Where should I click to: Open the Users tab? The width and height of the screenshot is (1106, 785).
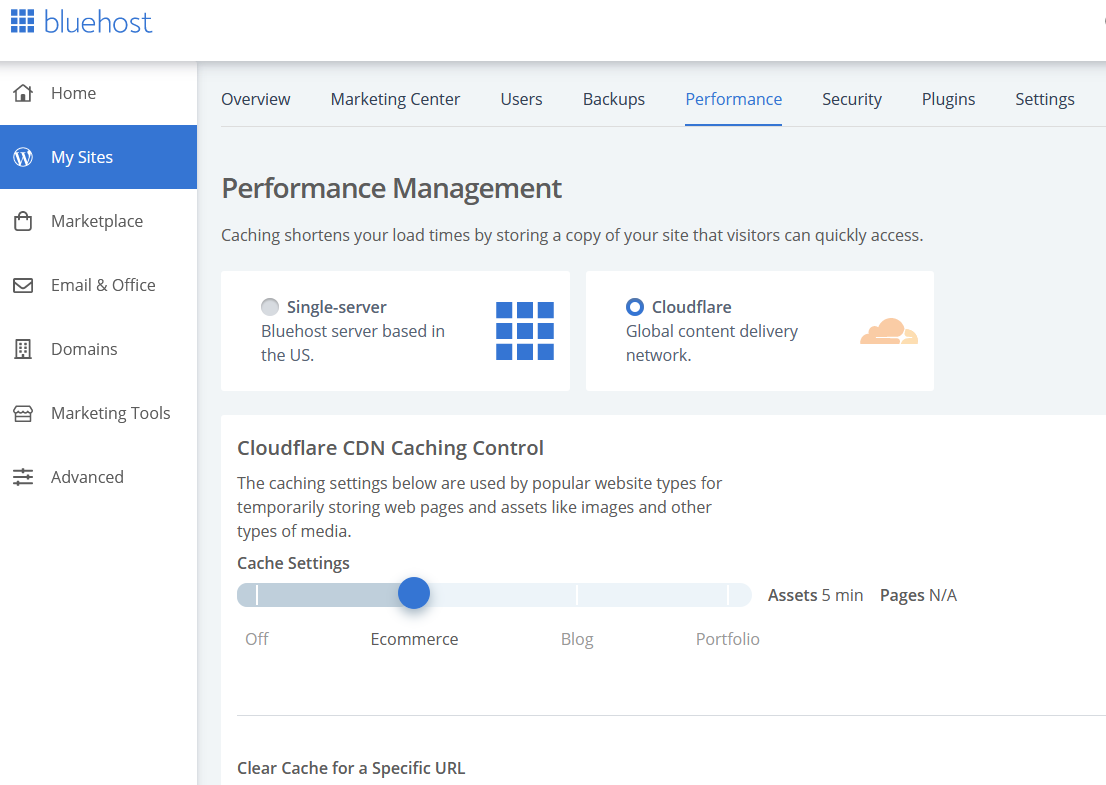[x=521, y=99]
